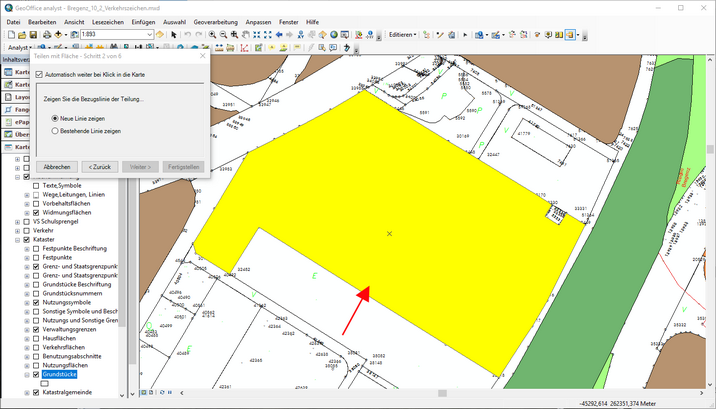
Task: Enable automatic advance on map click
Action: (39, 74)
